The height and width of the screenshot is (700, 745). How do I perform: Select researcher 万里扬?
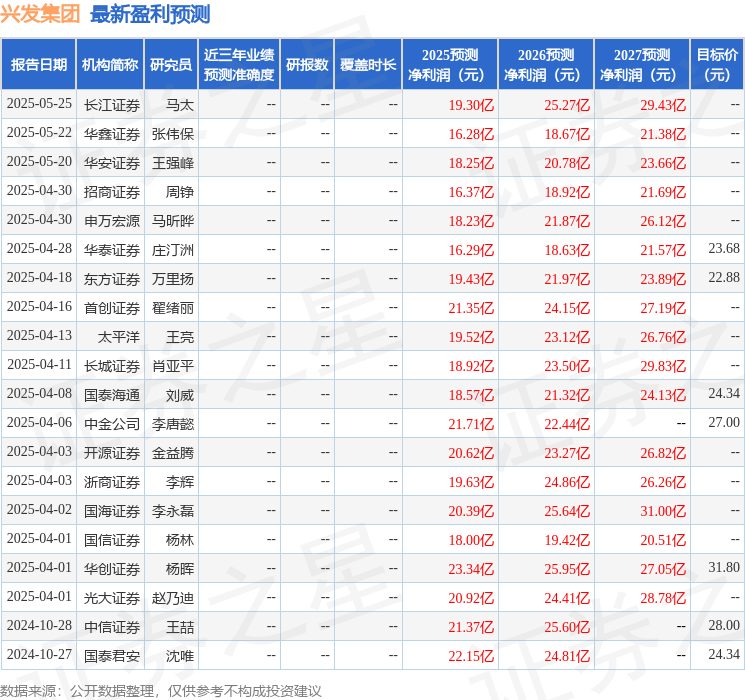coord(173,279)
